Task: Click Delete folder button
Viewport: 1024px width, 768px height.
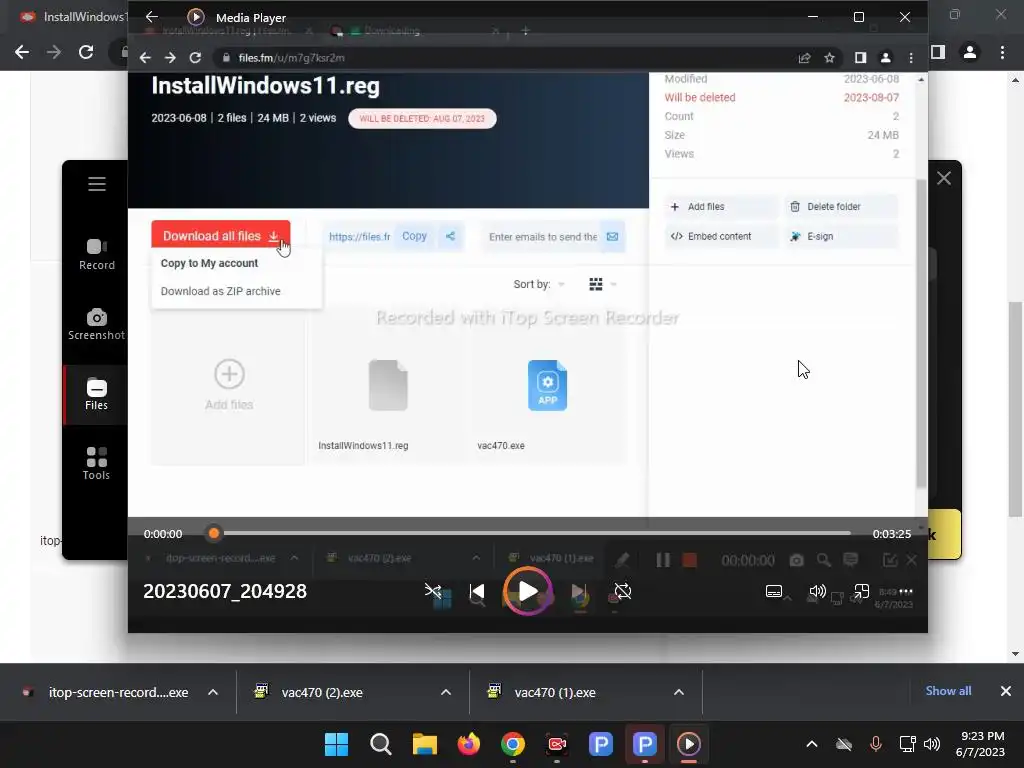Action: (x=840, y=206)
